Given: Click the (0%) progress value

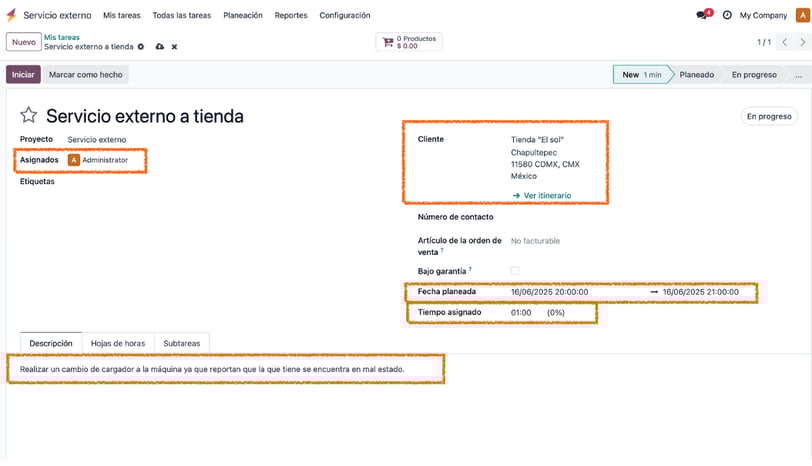Looking at the screenshot, I should [556, 313].
